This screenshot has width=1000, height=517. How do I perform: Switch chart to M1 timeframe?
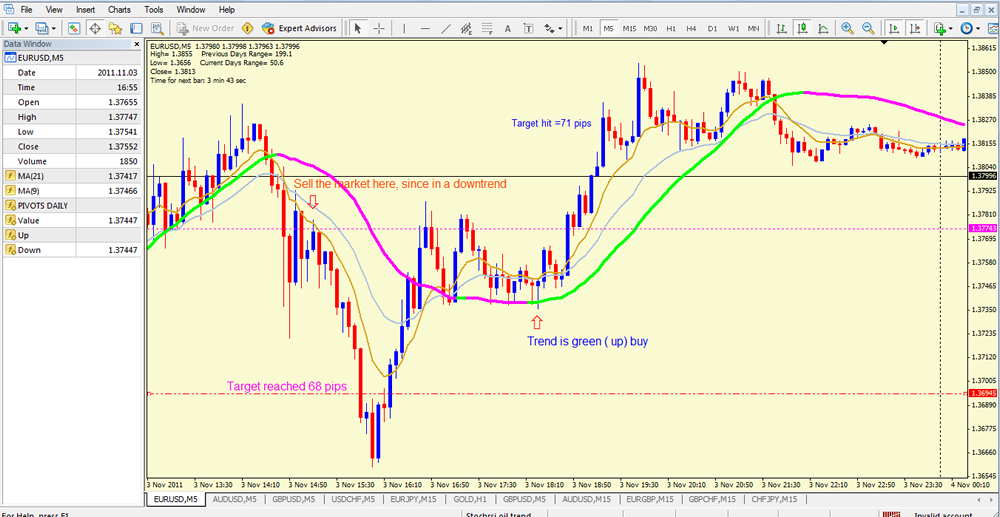[x=588, y=28]
